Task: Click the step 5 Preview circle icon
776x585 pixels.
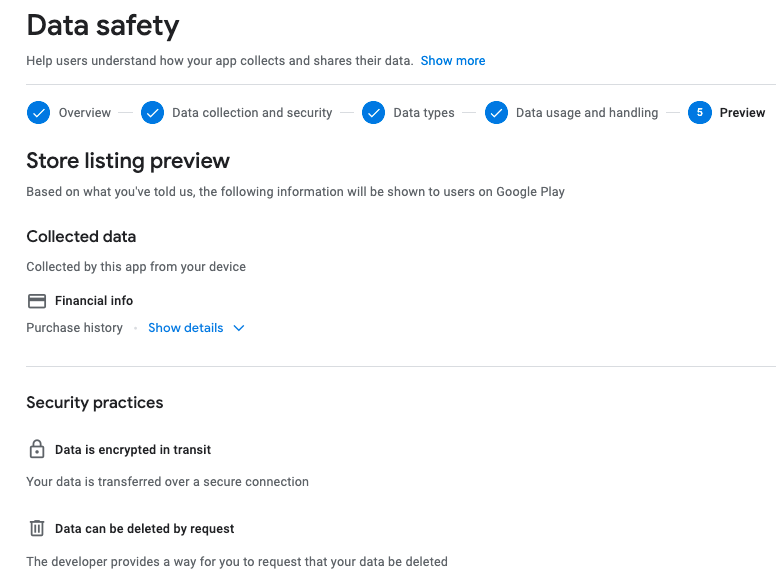Action: (x=700, y=113)
